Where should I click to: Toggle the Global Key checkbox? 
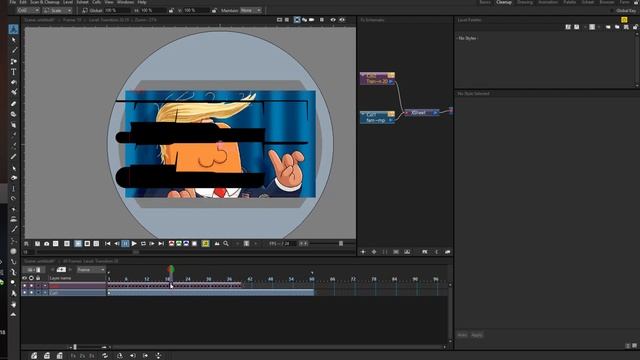pyautogui.click(x=612, y=11)
